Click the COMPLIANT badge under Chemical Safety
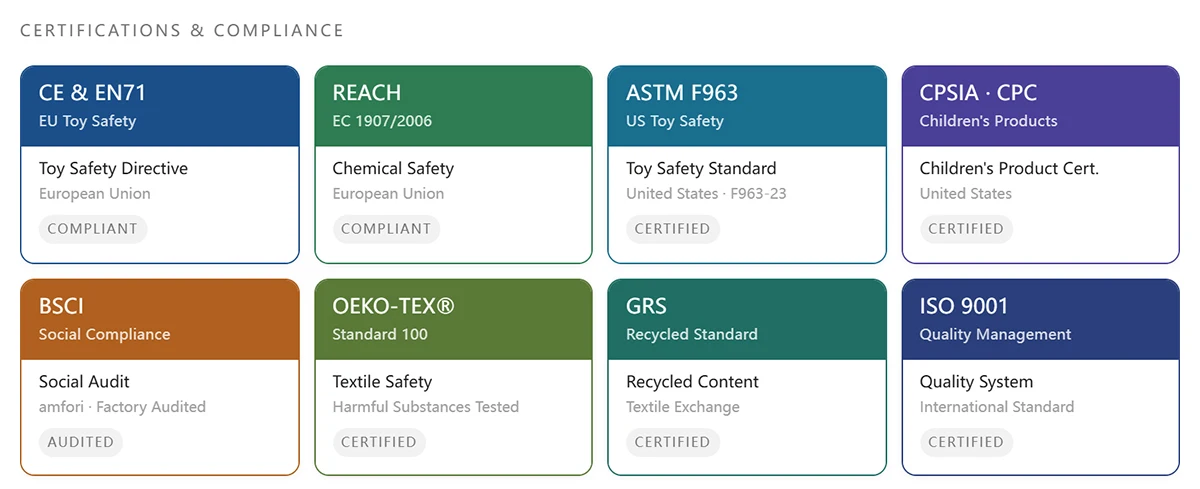 coord(386,229)
